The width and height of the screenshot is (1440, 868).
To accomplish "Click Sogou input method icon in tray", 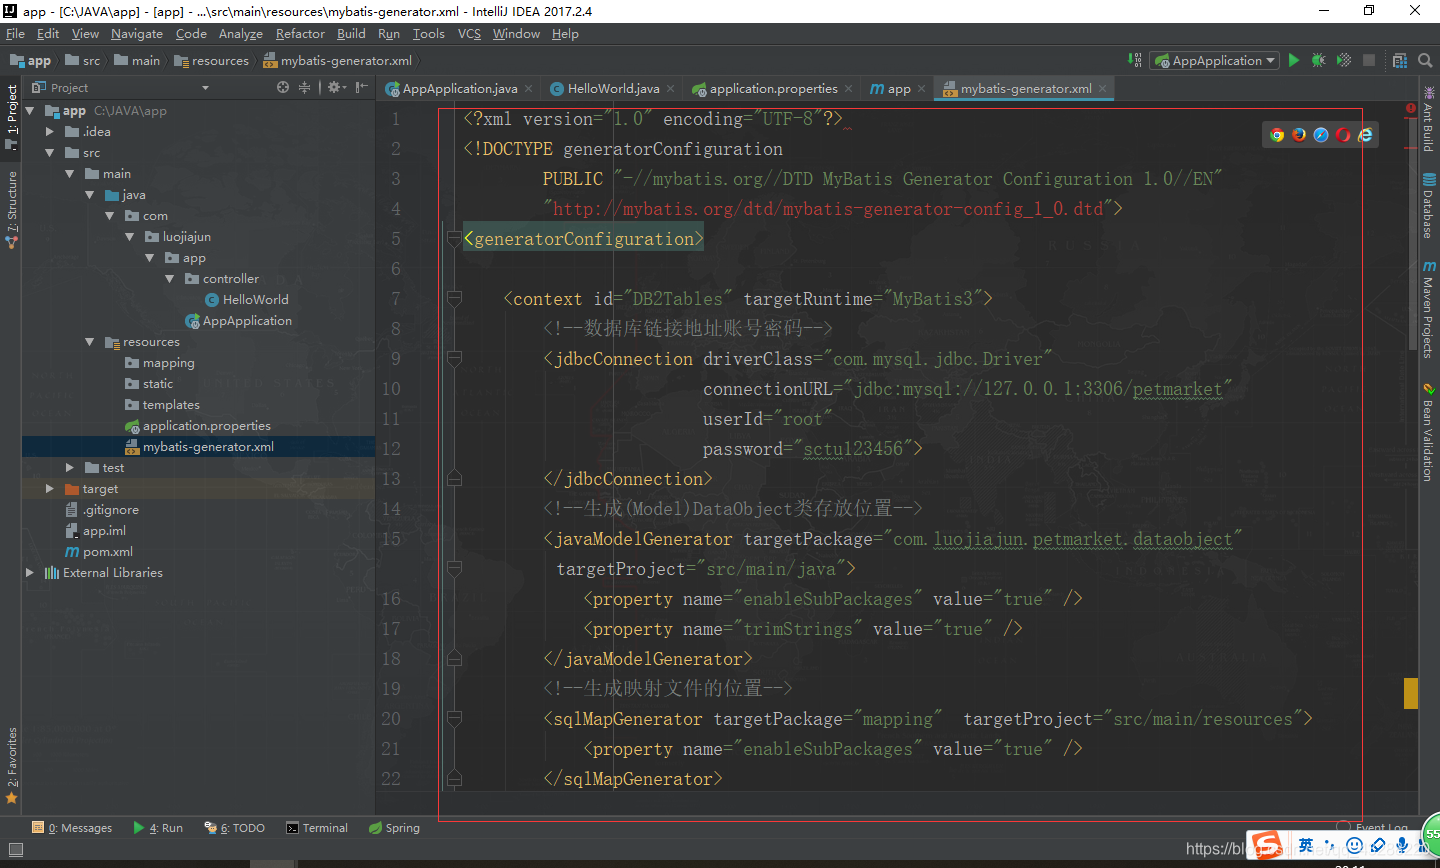I will (x=1268, y=846).
